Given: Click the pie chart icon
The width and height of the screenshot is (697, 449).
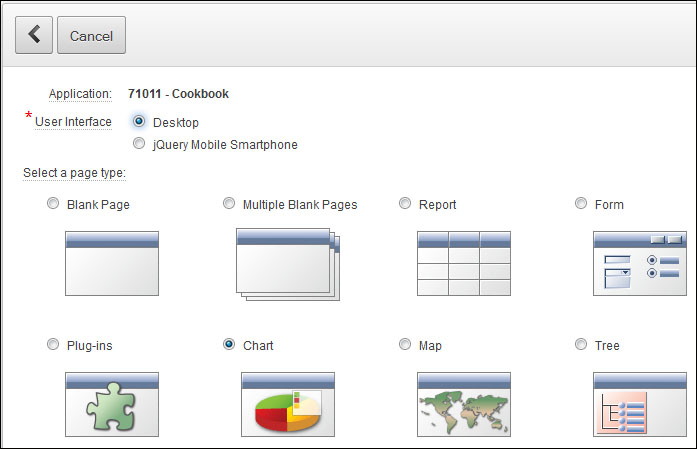Looking at the screenshot, I should coord(288,404).
